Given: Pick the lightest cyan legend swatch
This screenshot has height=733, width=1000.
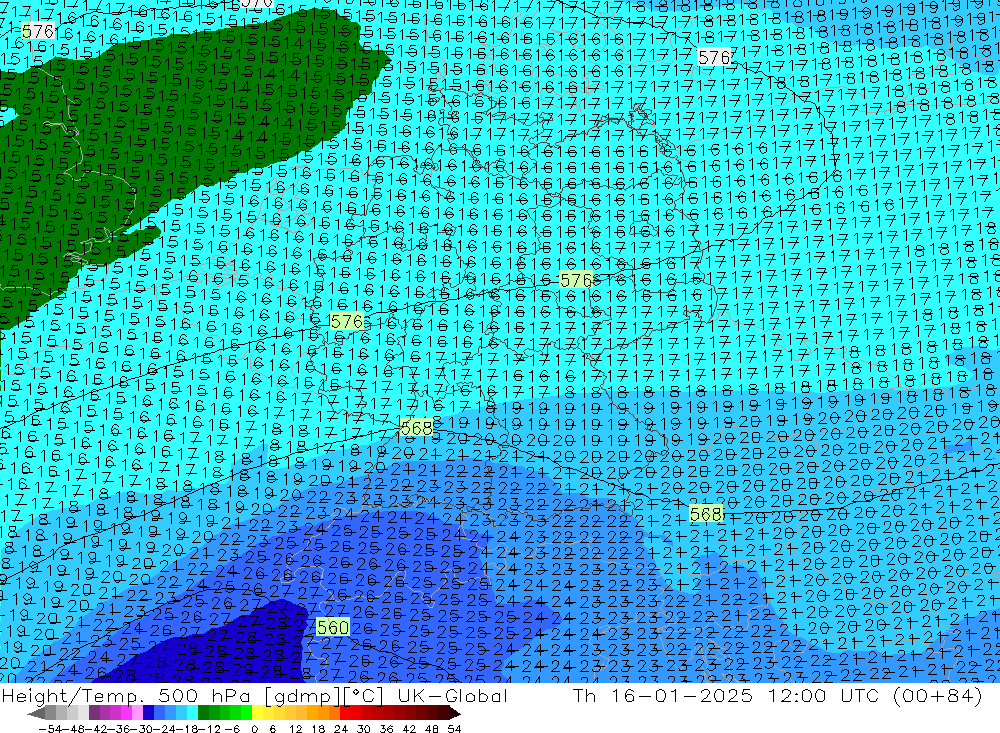Looking at the screenshot, I should pyautogui.click(x=192, y=713).
